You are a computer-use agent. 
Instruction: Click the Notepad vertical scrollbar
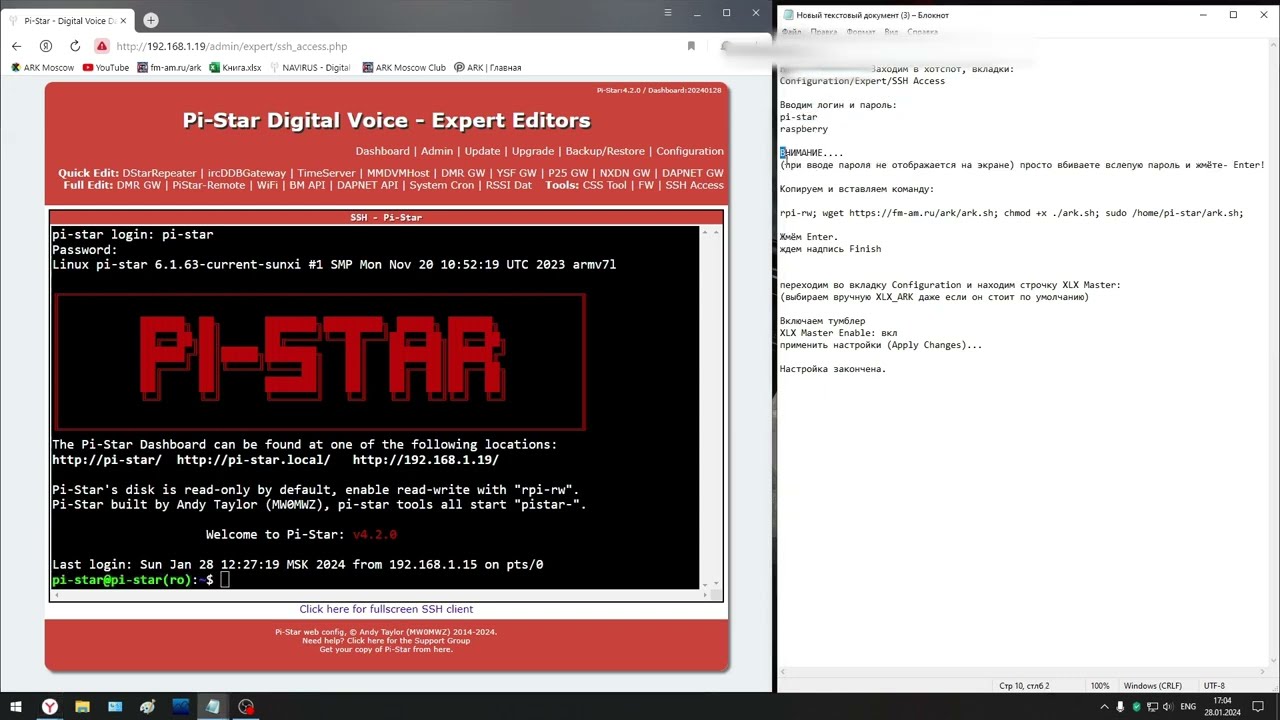[x=1274, y=354]
